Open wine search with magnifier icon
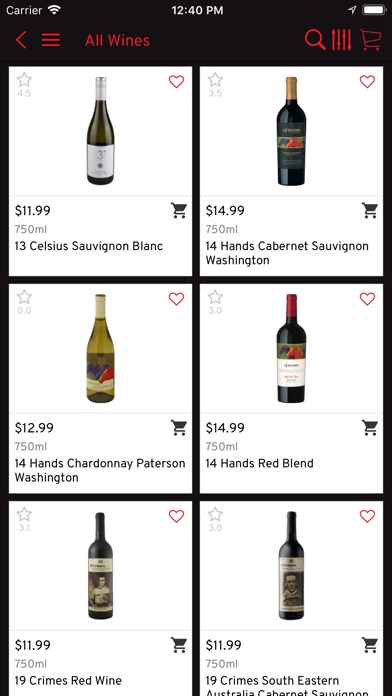 315,40
